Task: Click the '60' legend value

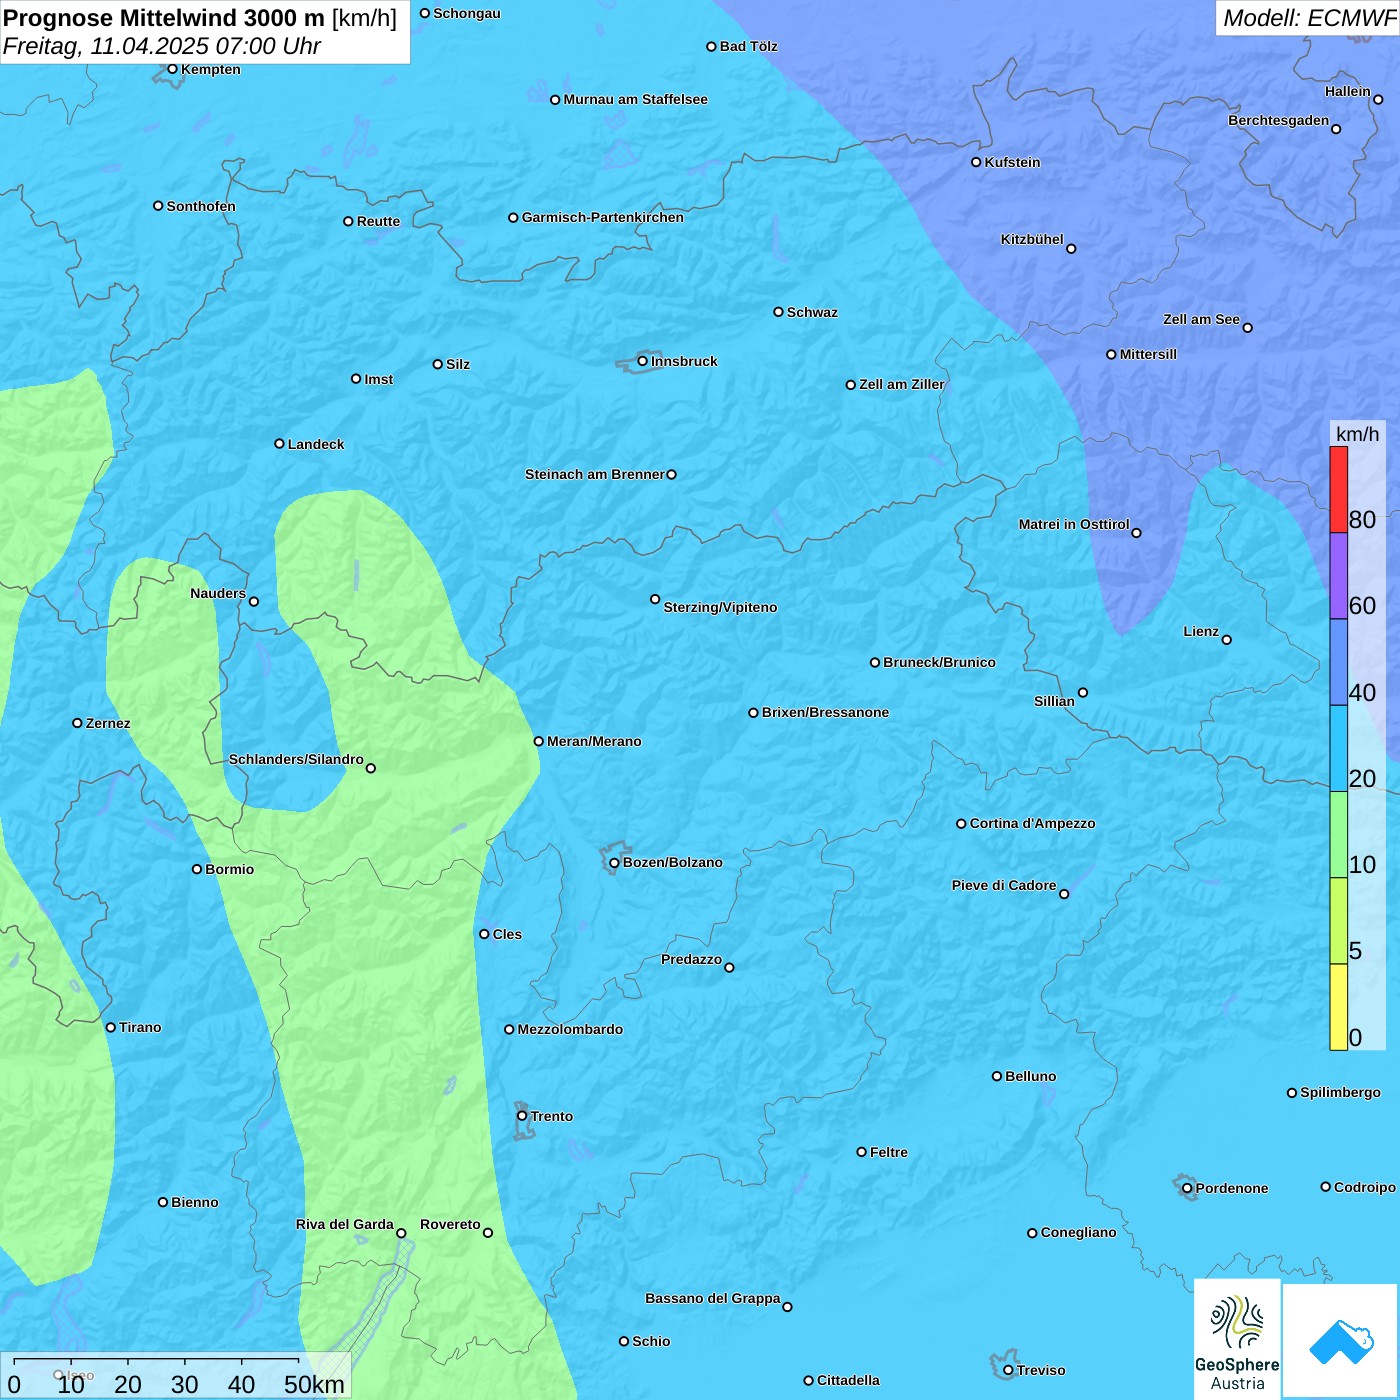Action: [1362, 605]
